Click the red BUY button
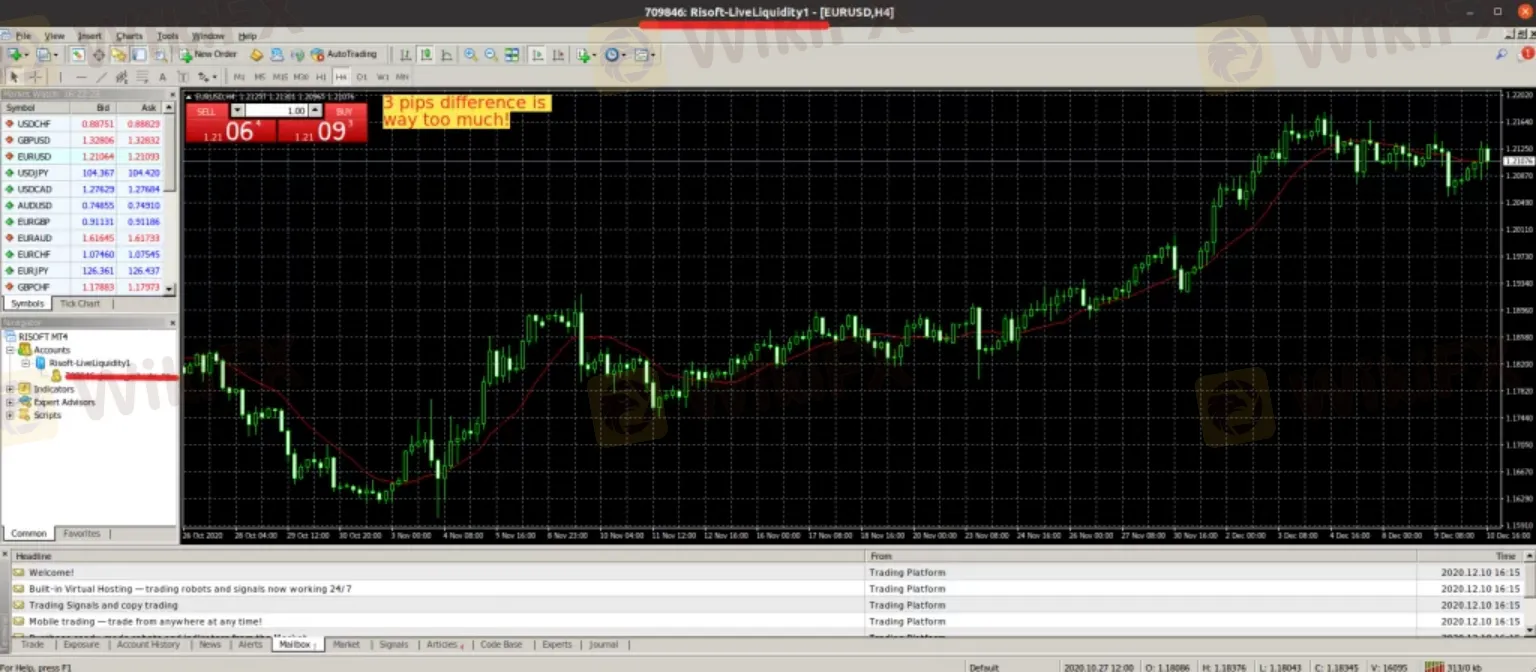Screen dimensions: 1536x672 [x=344, y=112]
